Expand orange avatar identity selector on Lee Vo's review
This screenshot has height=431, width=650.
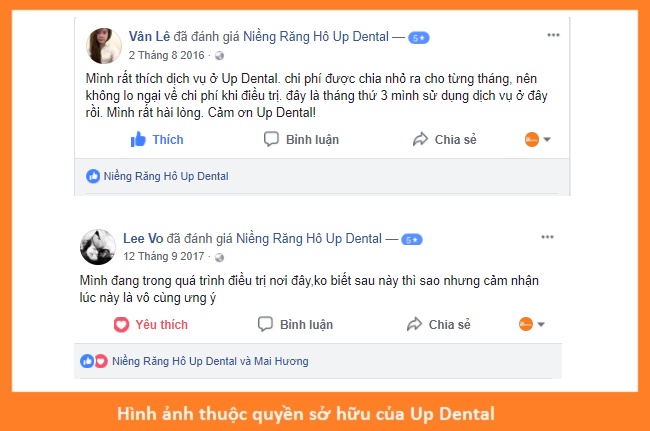pyautogui.click(x=532, y=324)
